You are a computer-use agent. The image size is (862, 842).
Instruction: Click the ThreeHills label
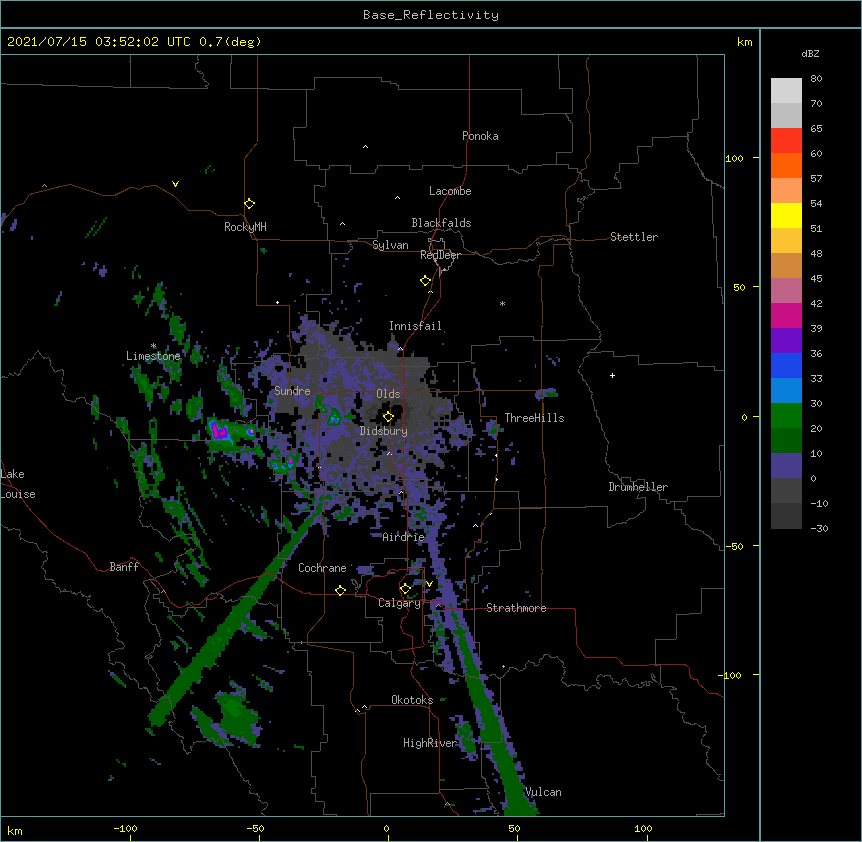click(x=534, y=418)
